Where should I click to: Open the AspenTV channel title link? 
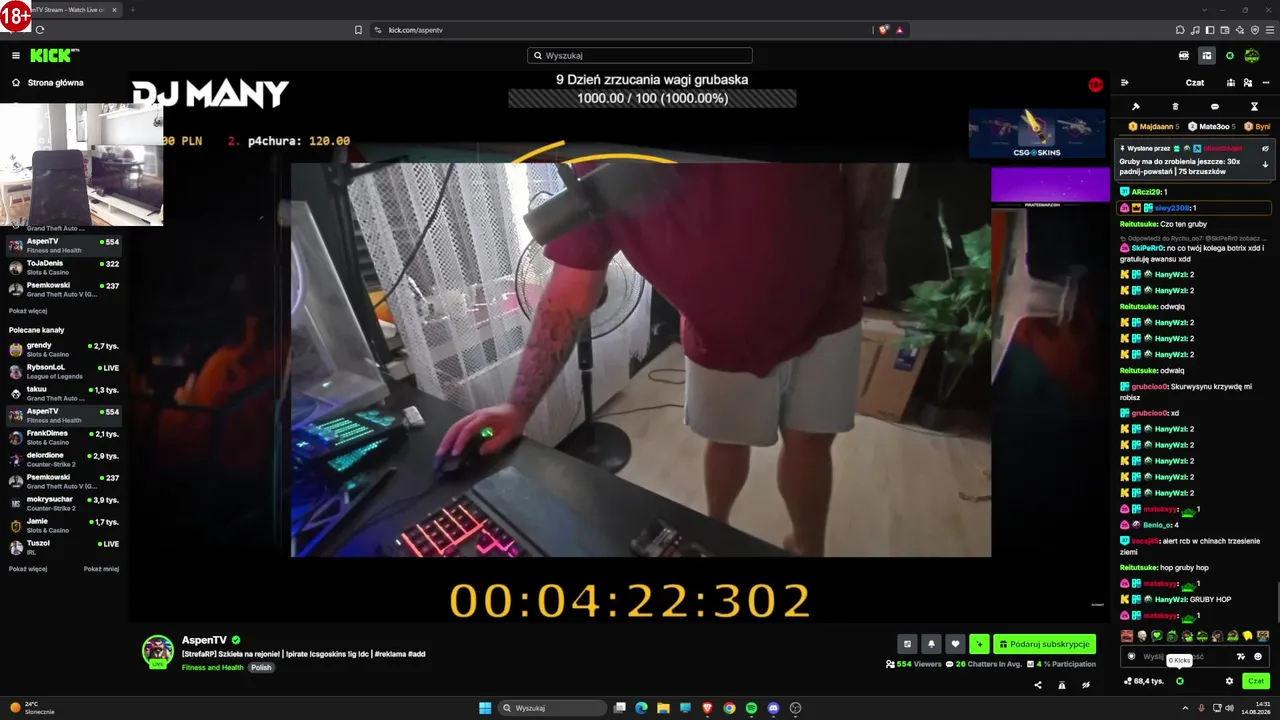pyautogui.click(x=204, y=640)
